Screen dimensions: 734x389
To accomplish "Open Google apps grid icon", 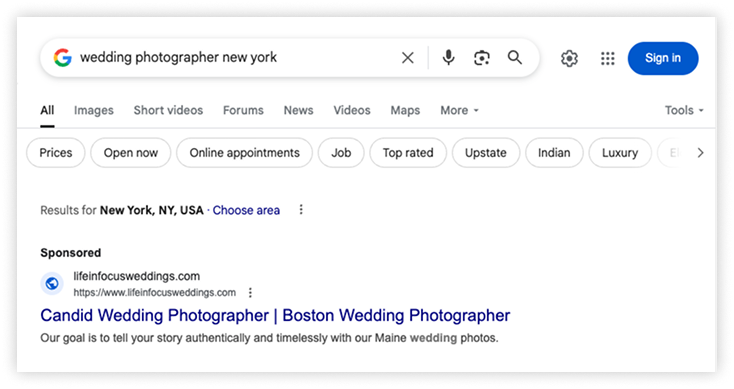I will coord(608,58).
